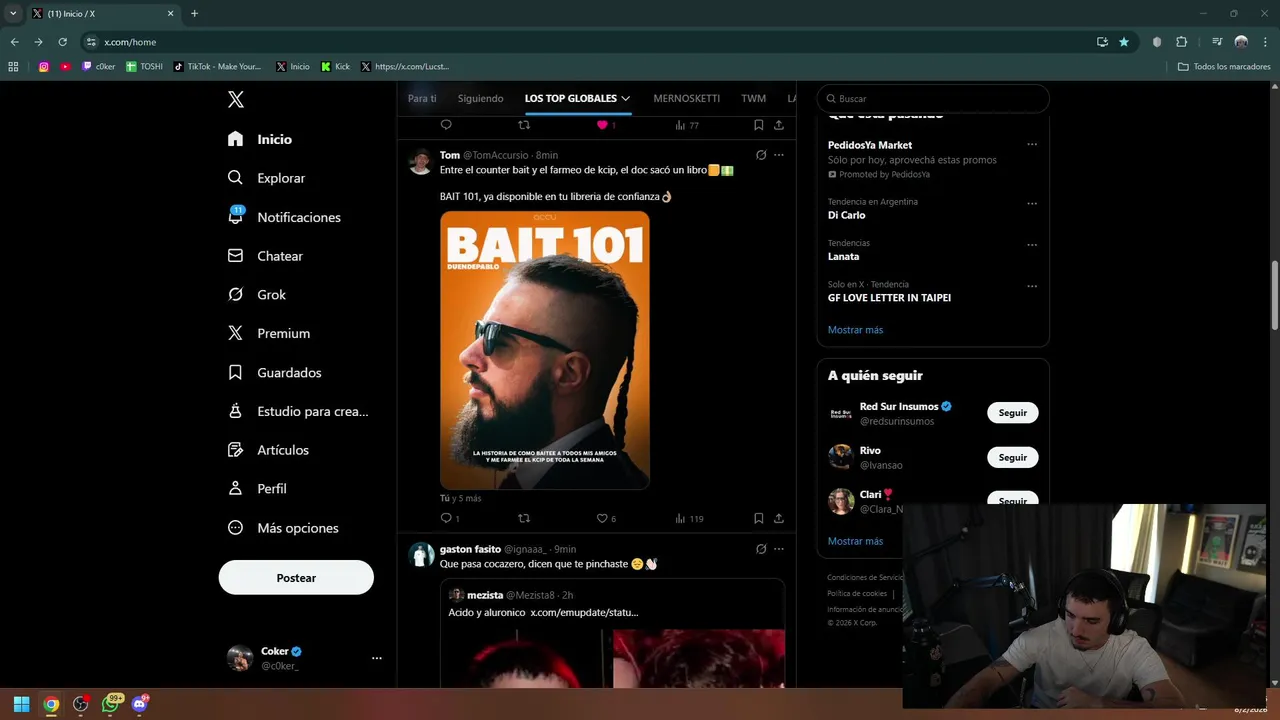Open the Guardados bookmark icon in sidebar
Viewport: 1280px width, 720px height.
point(235,372)
